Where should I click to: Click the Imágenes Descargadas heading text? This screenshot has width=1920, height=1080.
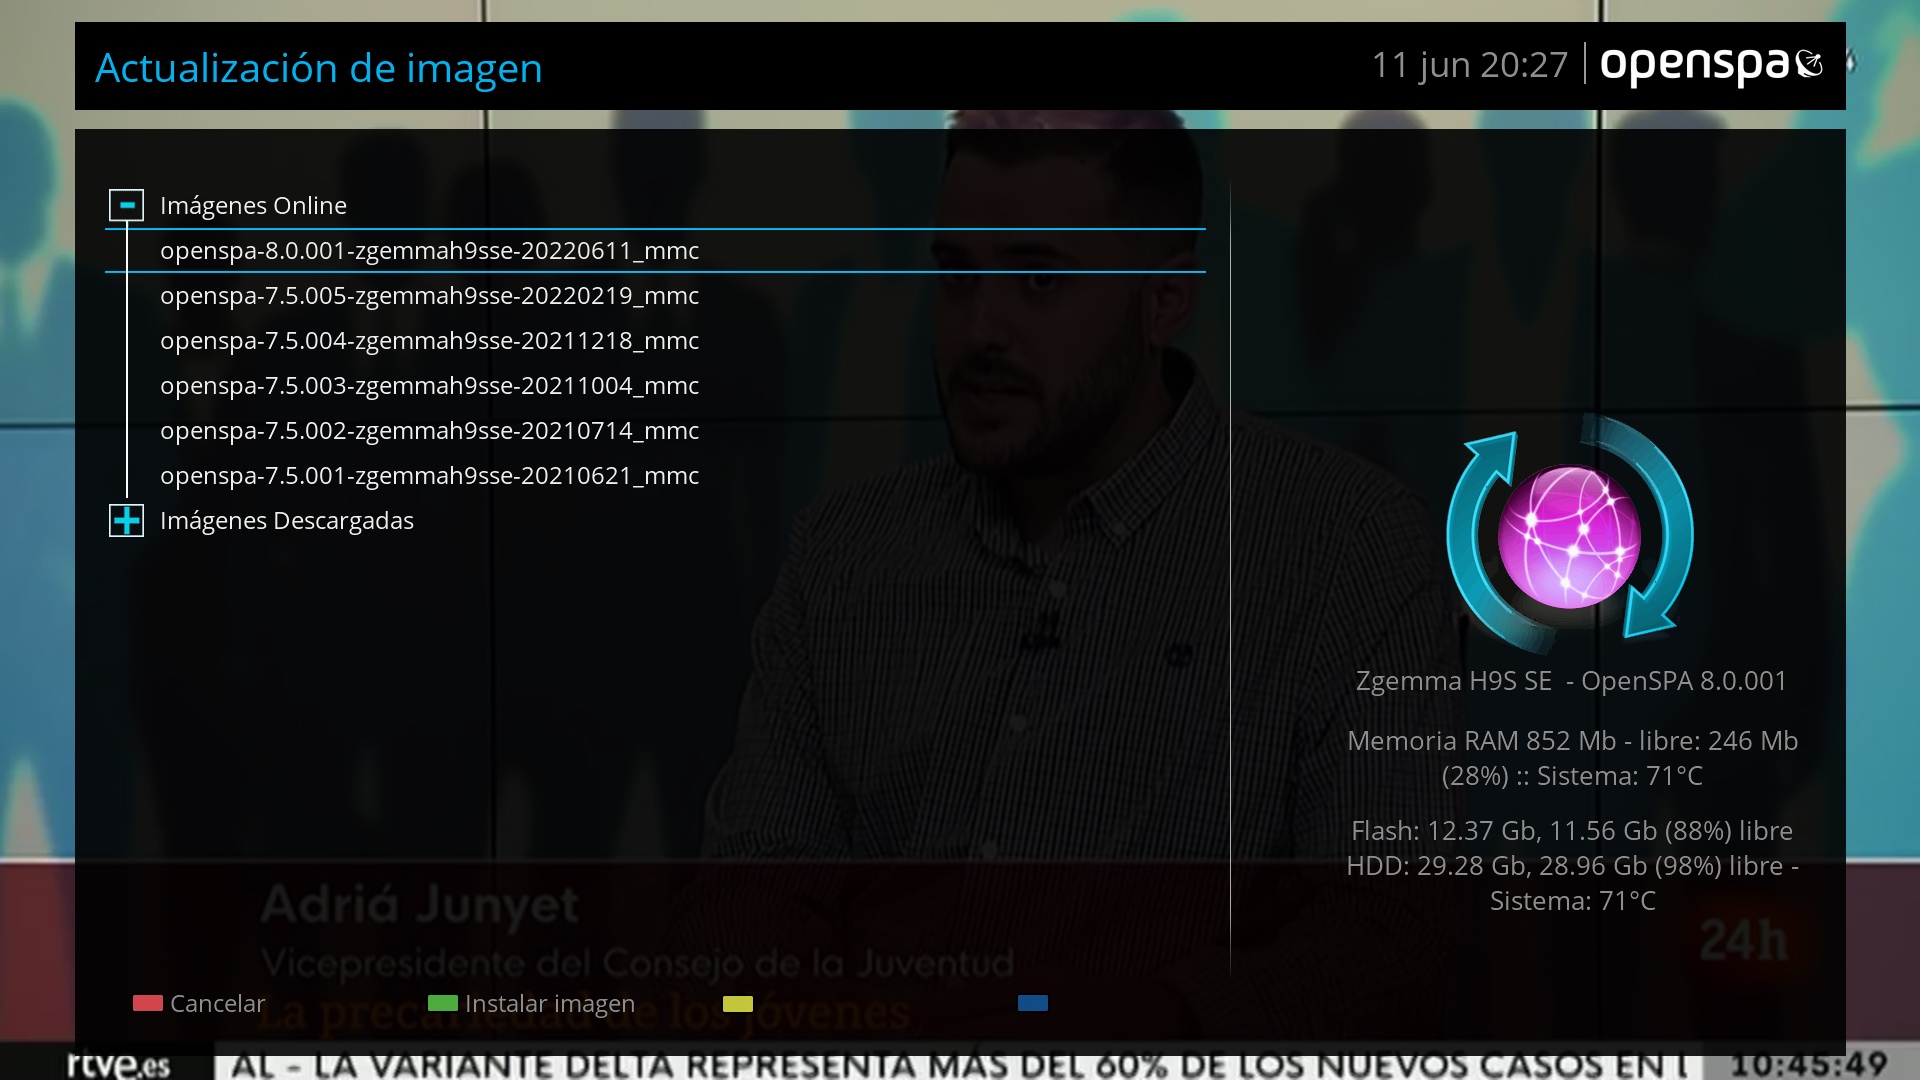[286, 520]
